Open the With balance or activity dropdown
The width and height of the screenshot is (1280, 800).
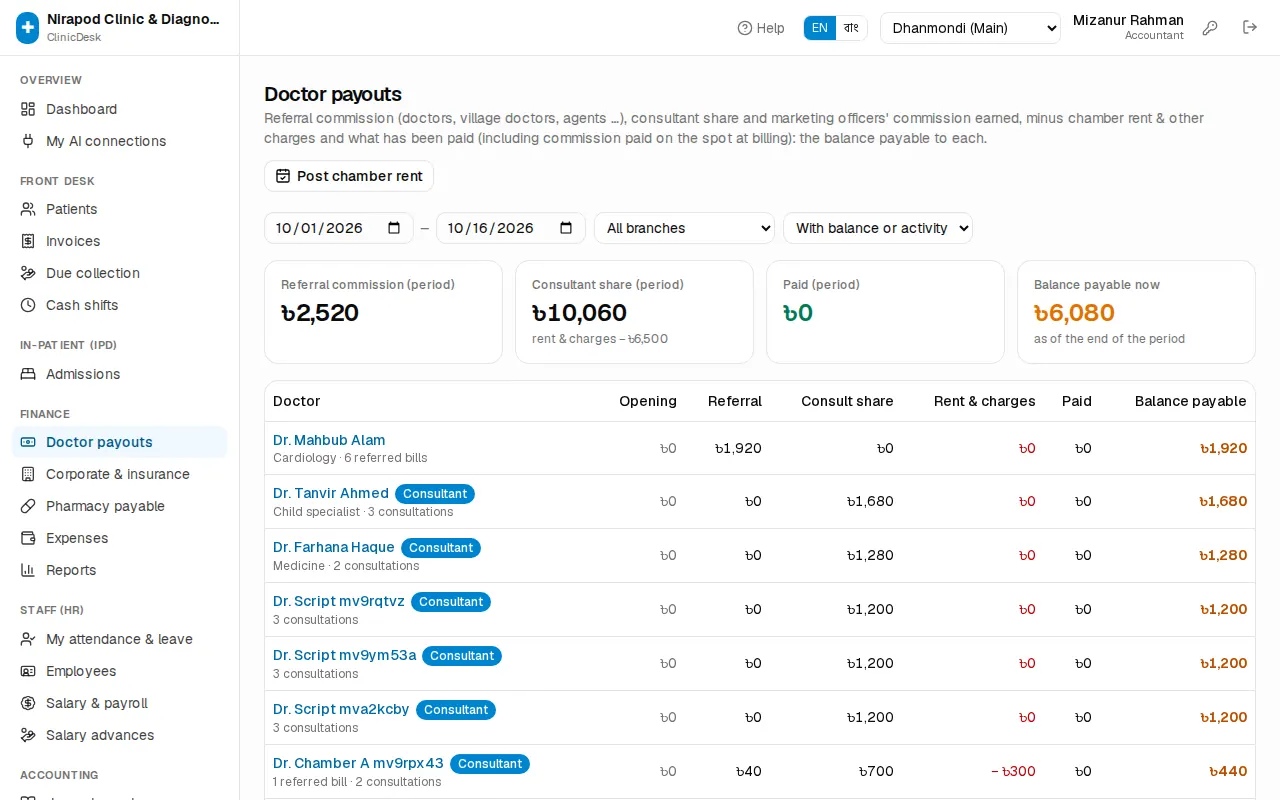878,228
